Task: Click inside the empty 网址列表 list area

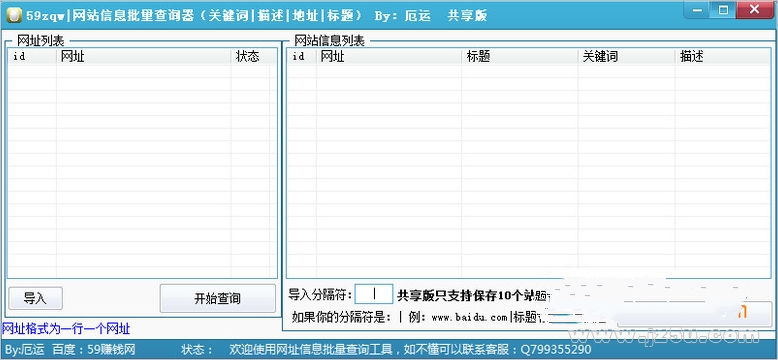Action: 142,171
